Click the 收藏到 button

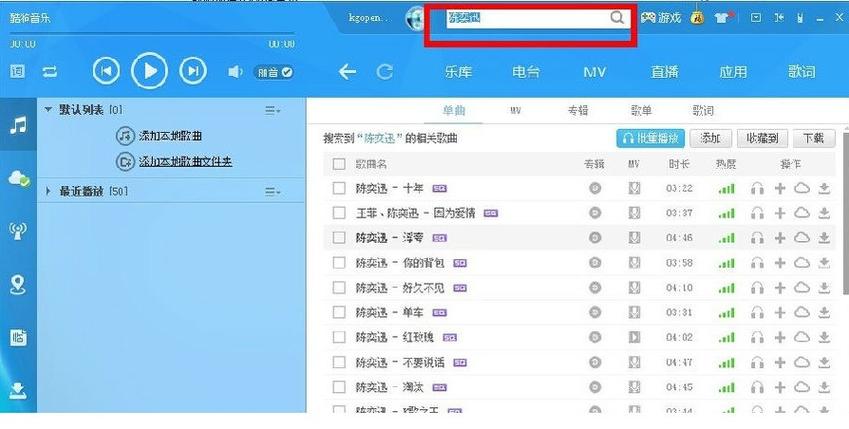(x=762, y=139)
